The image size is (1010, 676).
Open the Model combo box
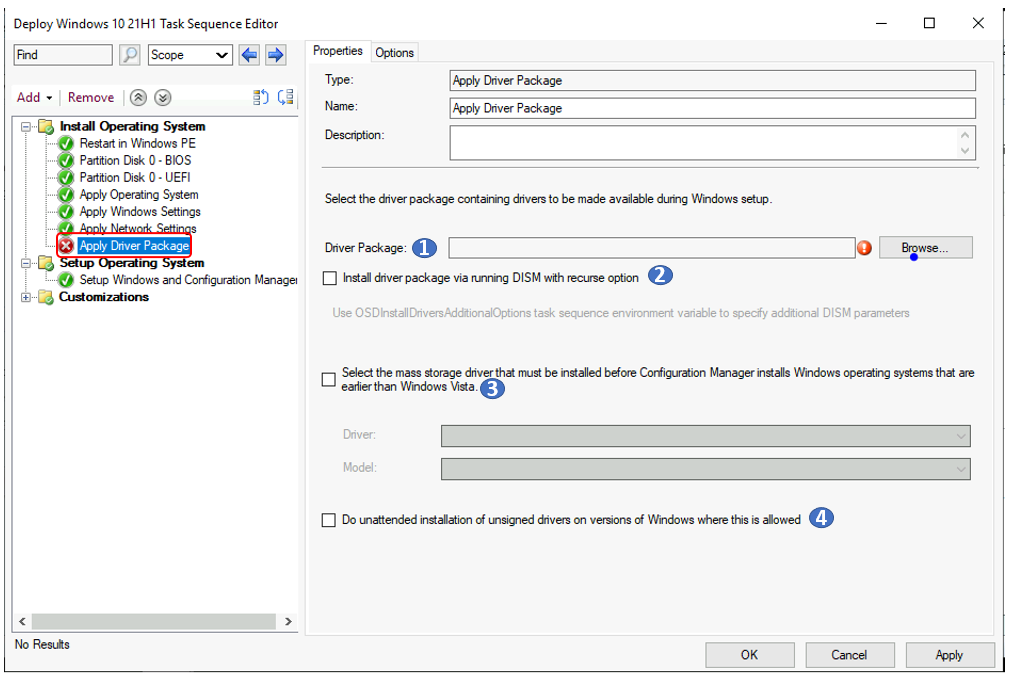(x=705, y=468)
